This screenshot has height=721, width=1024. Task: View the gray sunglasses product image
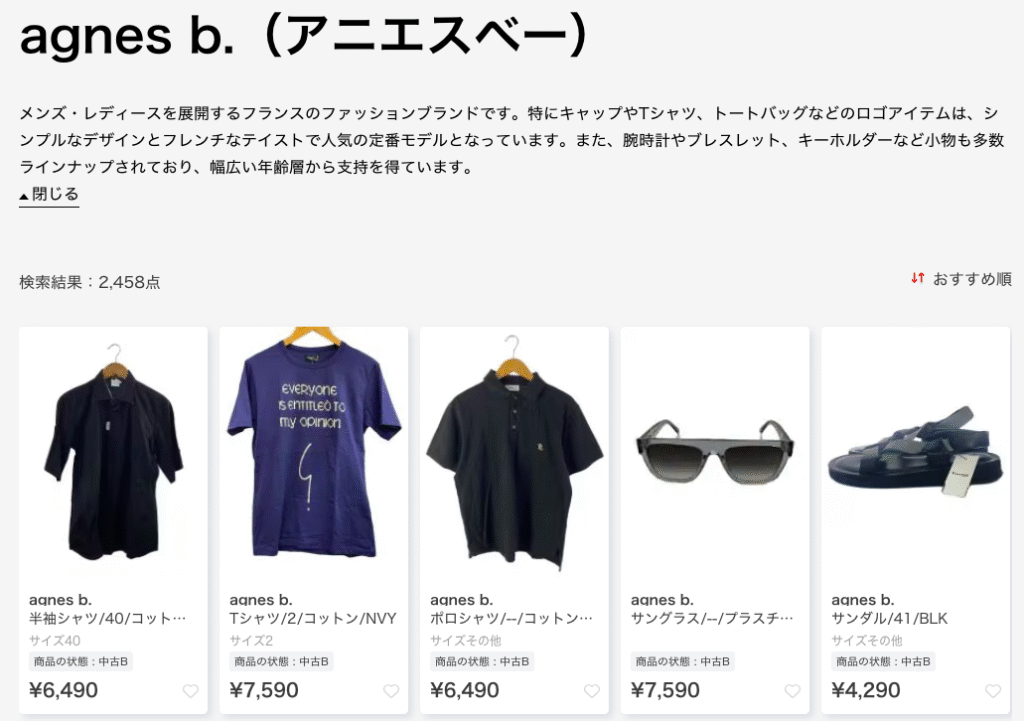[715, 454]
